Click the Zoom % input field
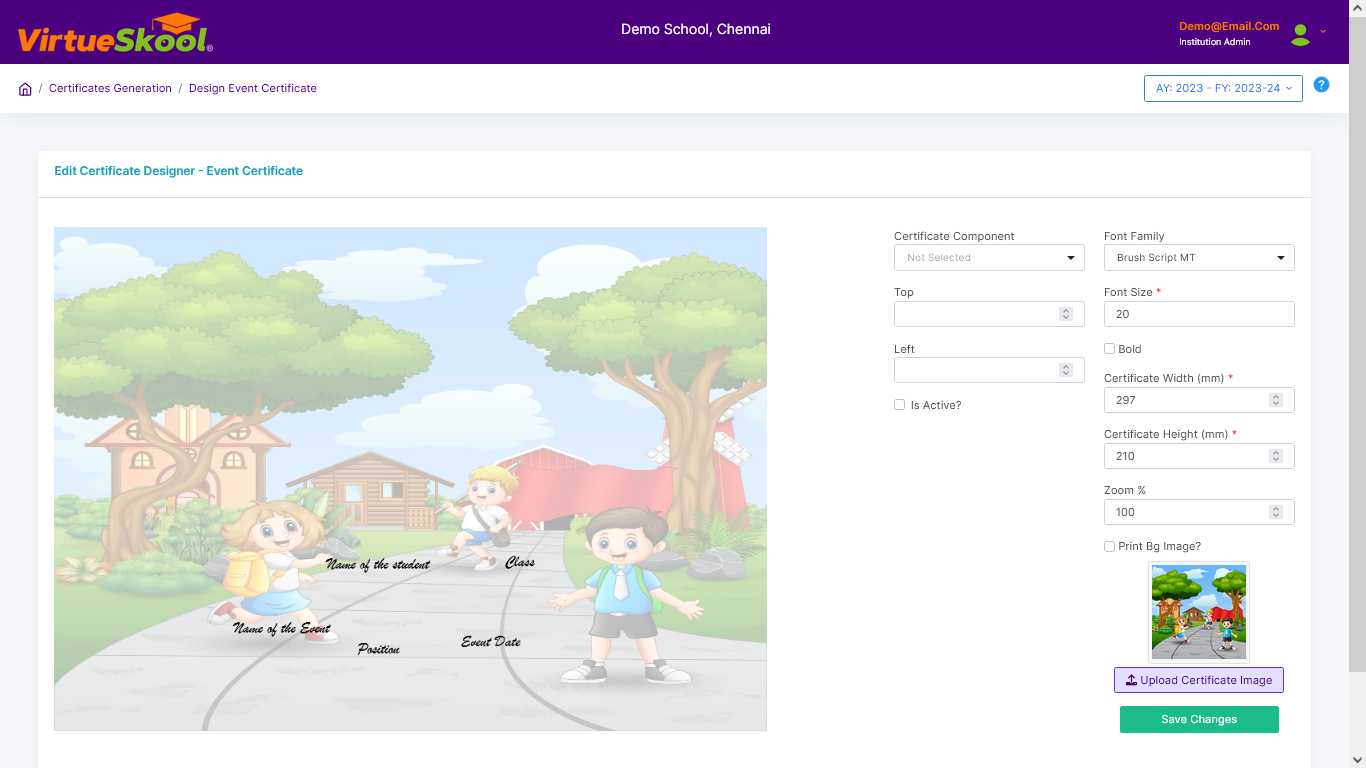The image size is (1366, 768). [1199, 512]
